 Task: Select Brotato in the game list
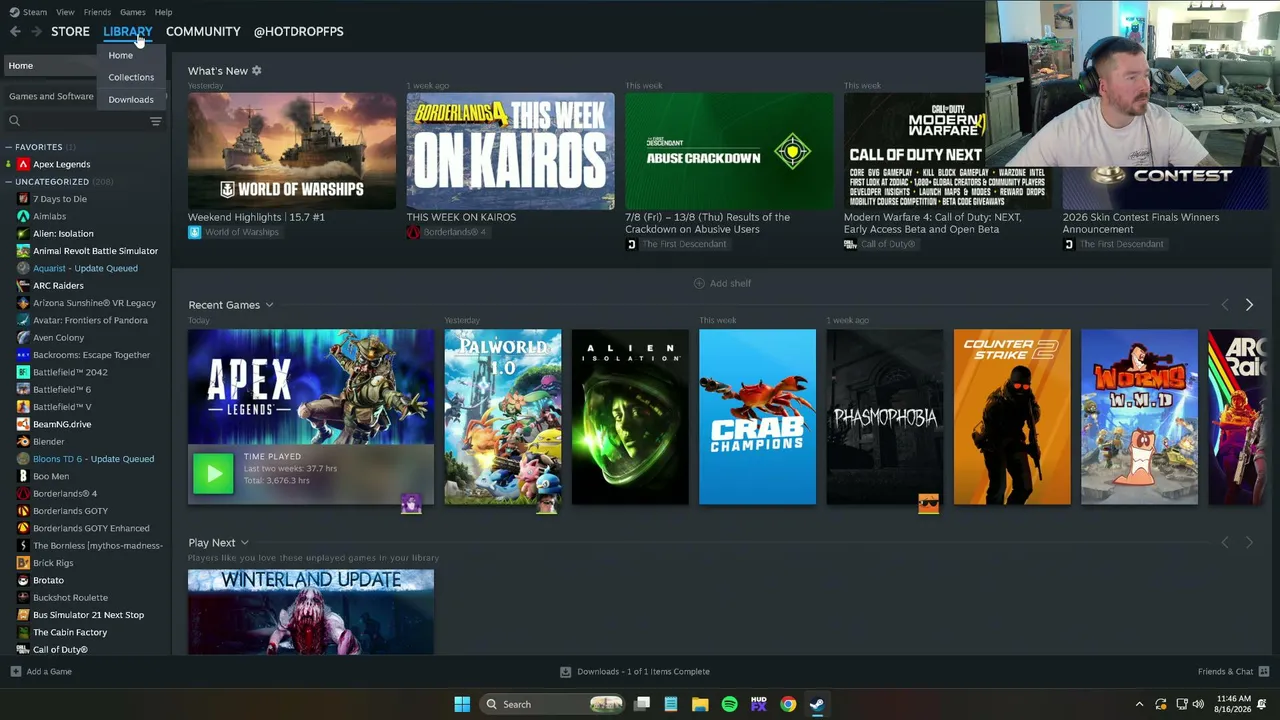(48, 580)
